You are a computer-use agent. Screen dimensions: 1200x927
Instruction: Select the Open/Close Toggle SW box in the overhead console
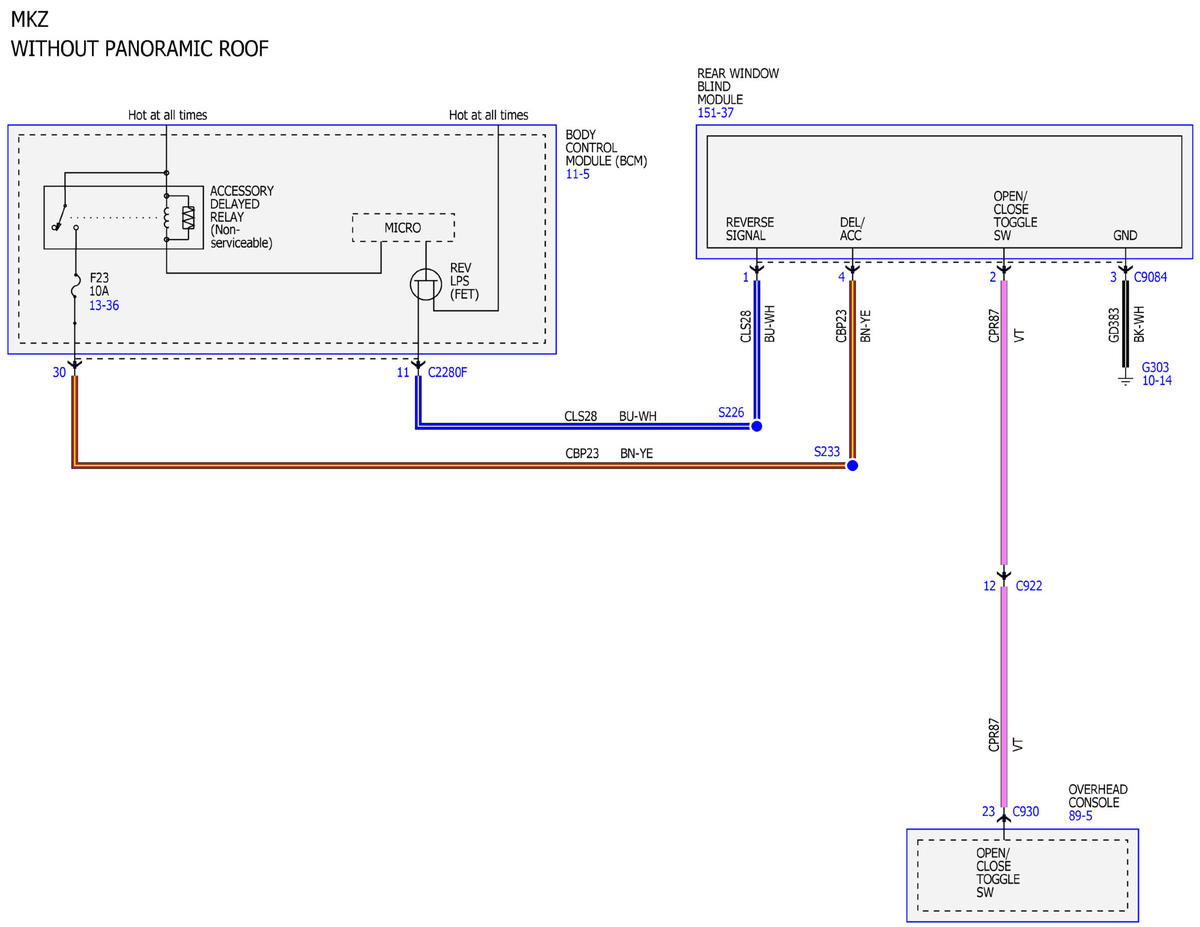(x=1022, y=875)
